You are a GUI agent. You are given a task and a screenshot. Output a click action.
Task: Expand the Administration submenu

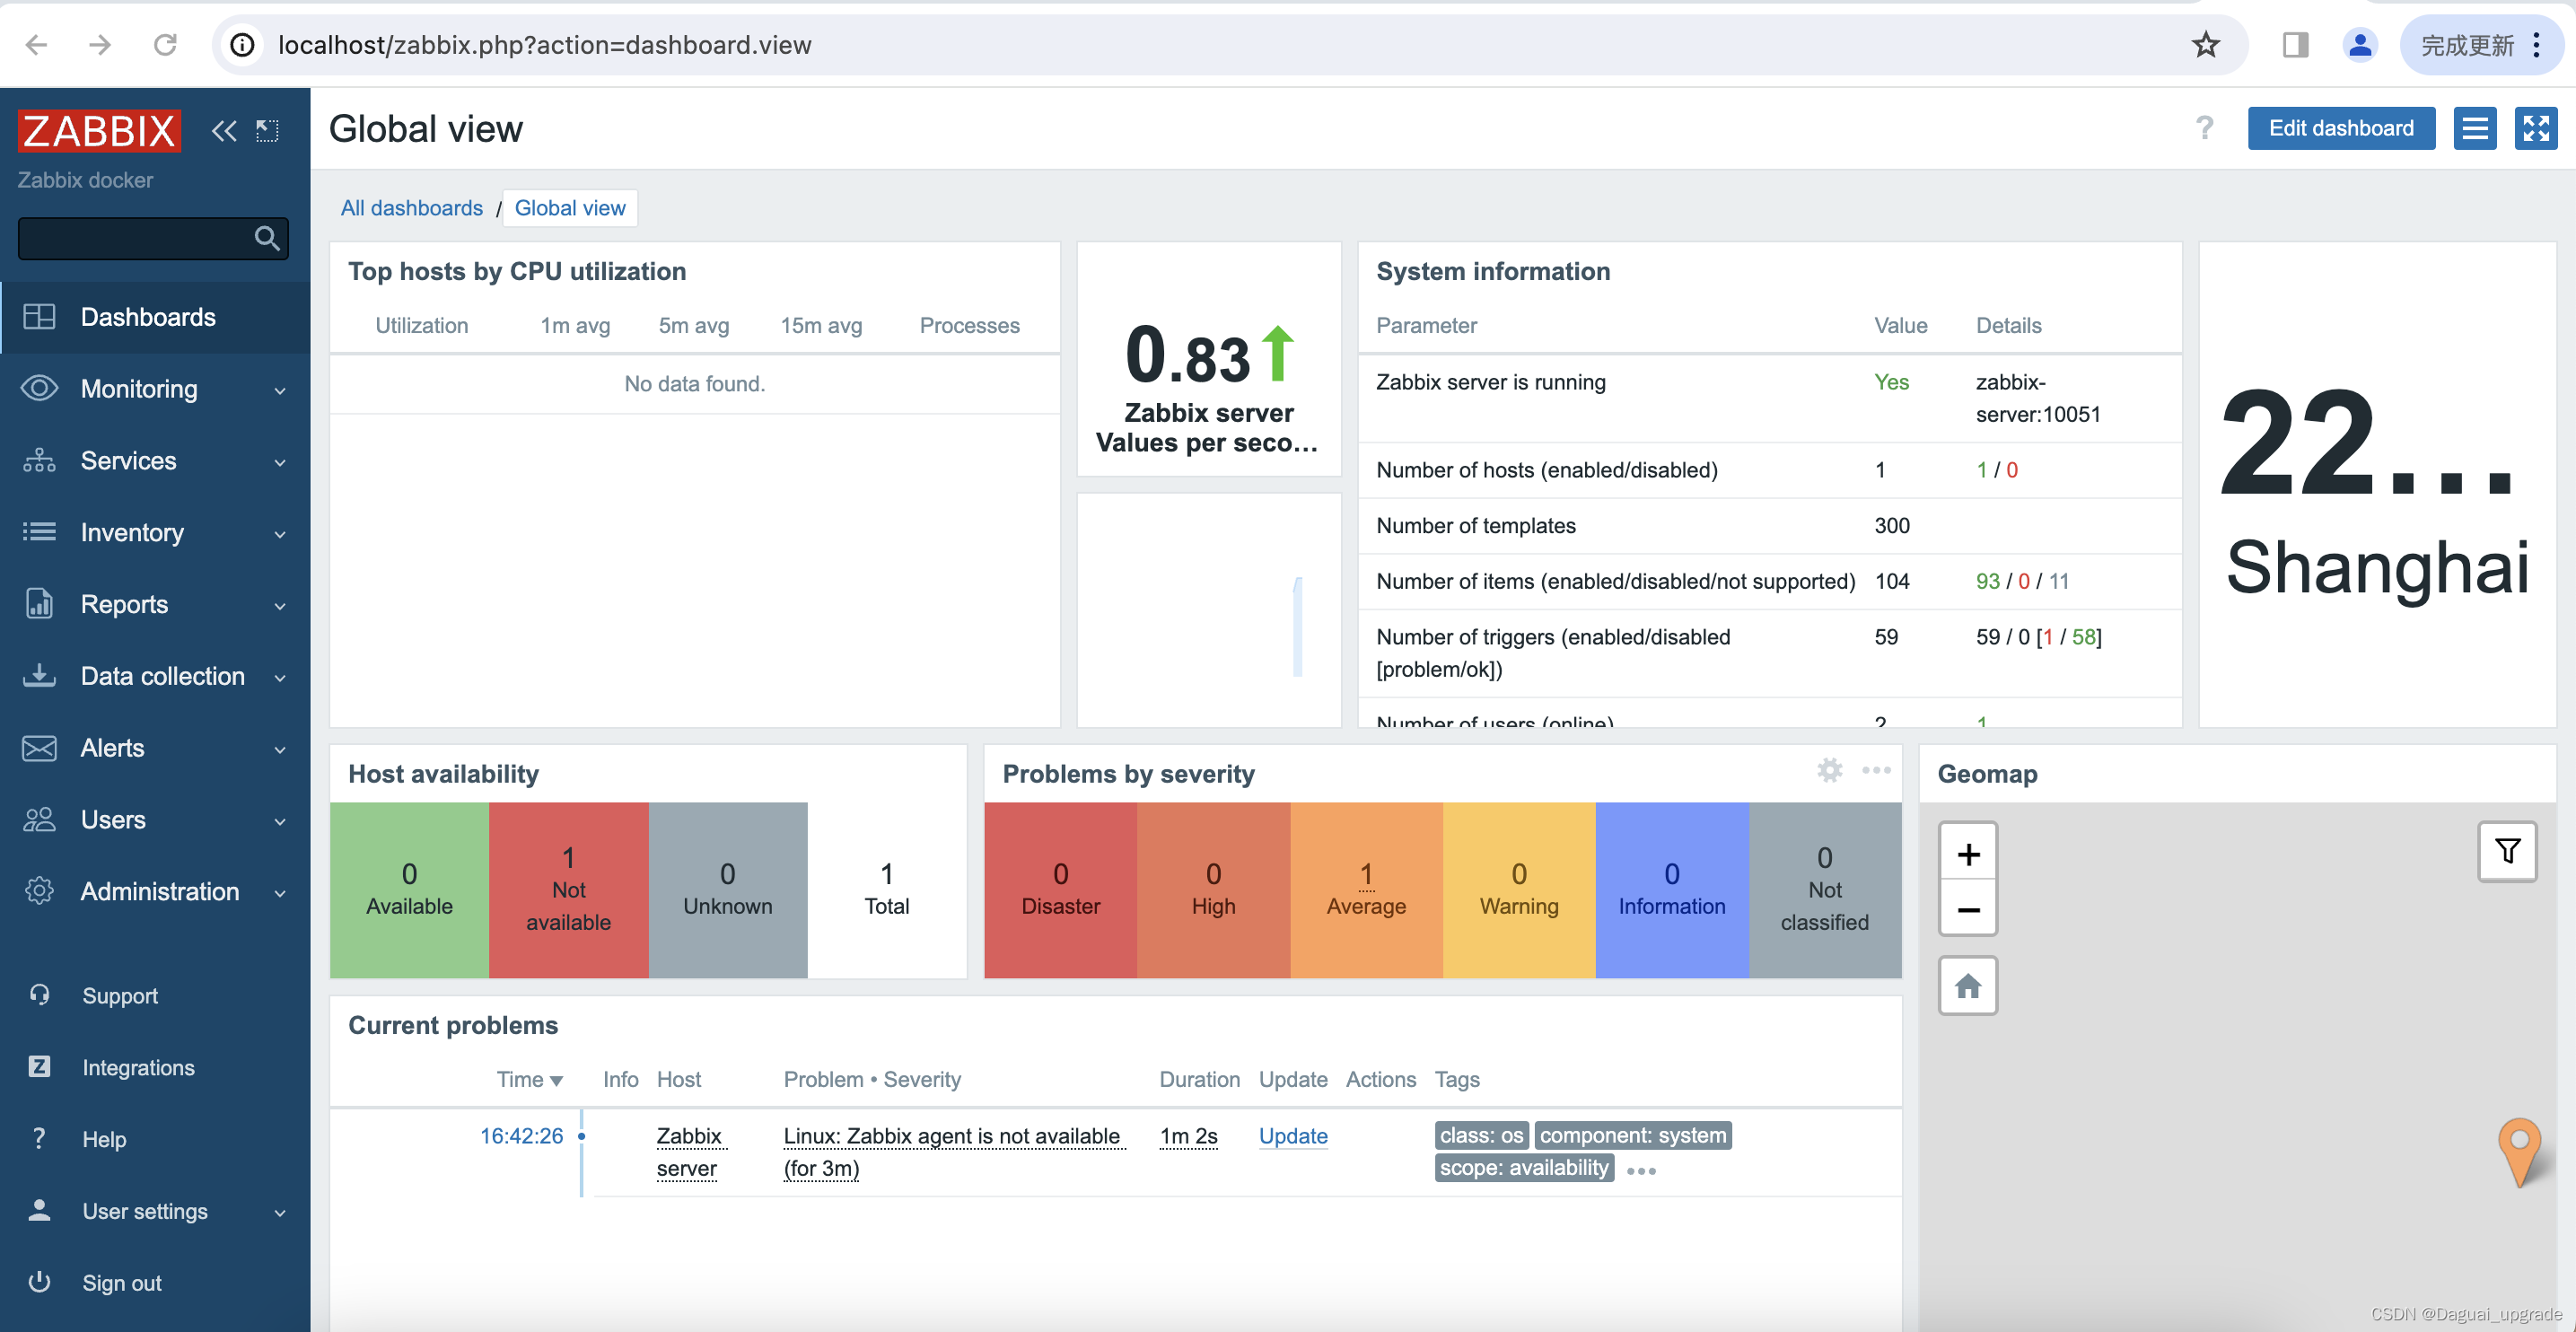[x=281, y=892]
